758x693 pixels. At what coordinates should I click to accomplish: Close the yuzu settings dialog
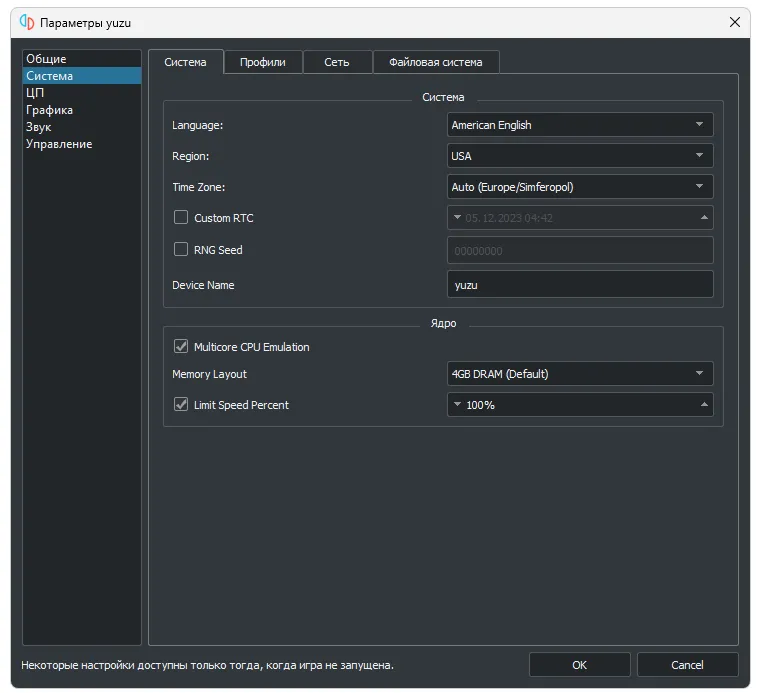(x=735, y=22)
